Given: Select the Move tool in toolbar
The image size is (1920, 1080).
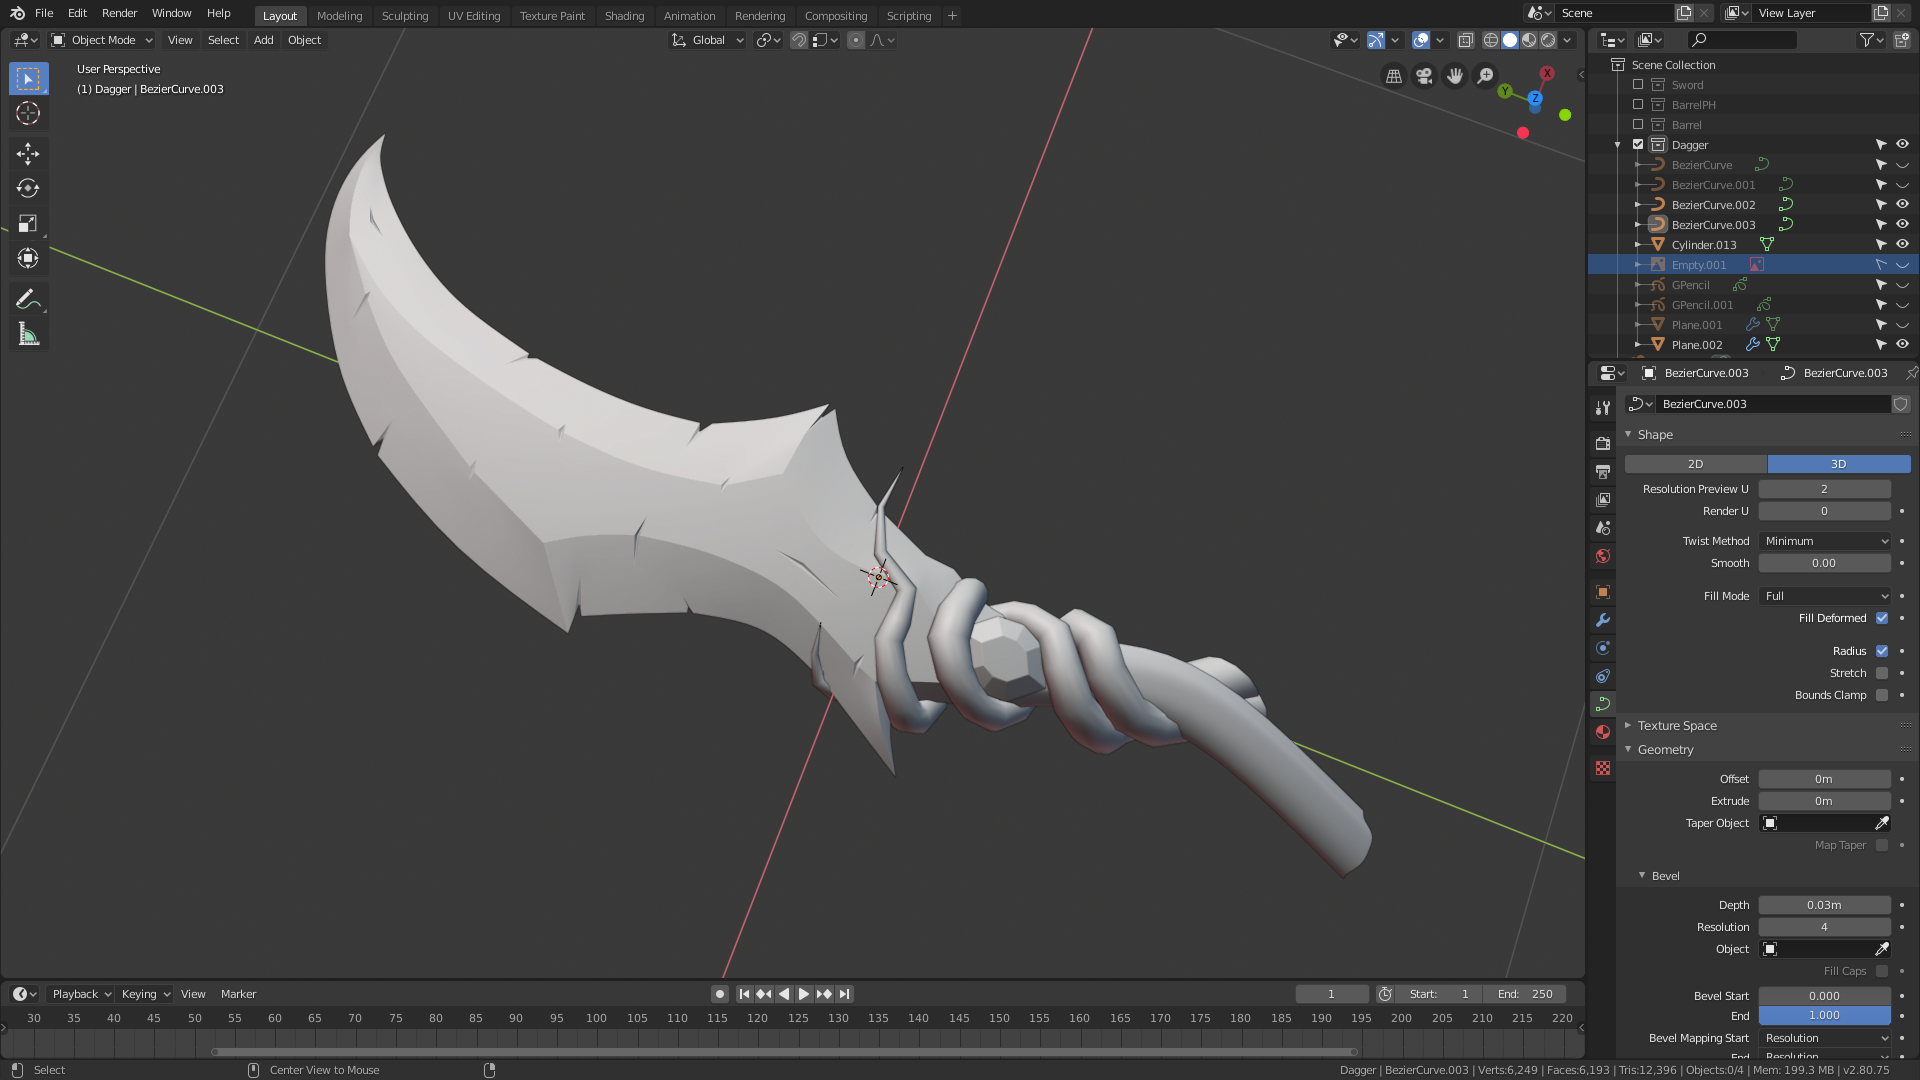Looking at the screenshot, I should click(x=28, y=153).
